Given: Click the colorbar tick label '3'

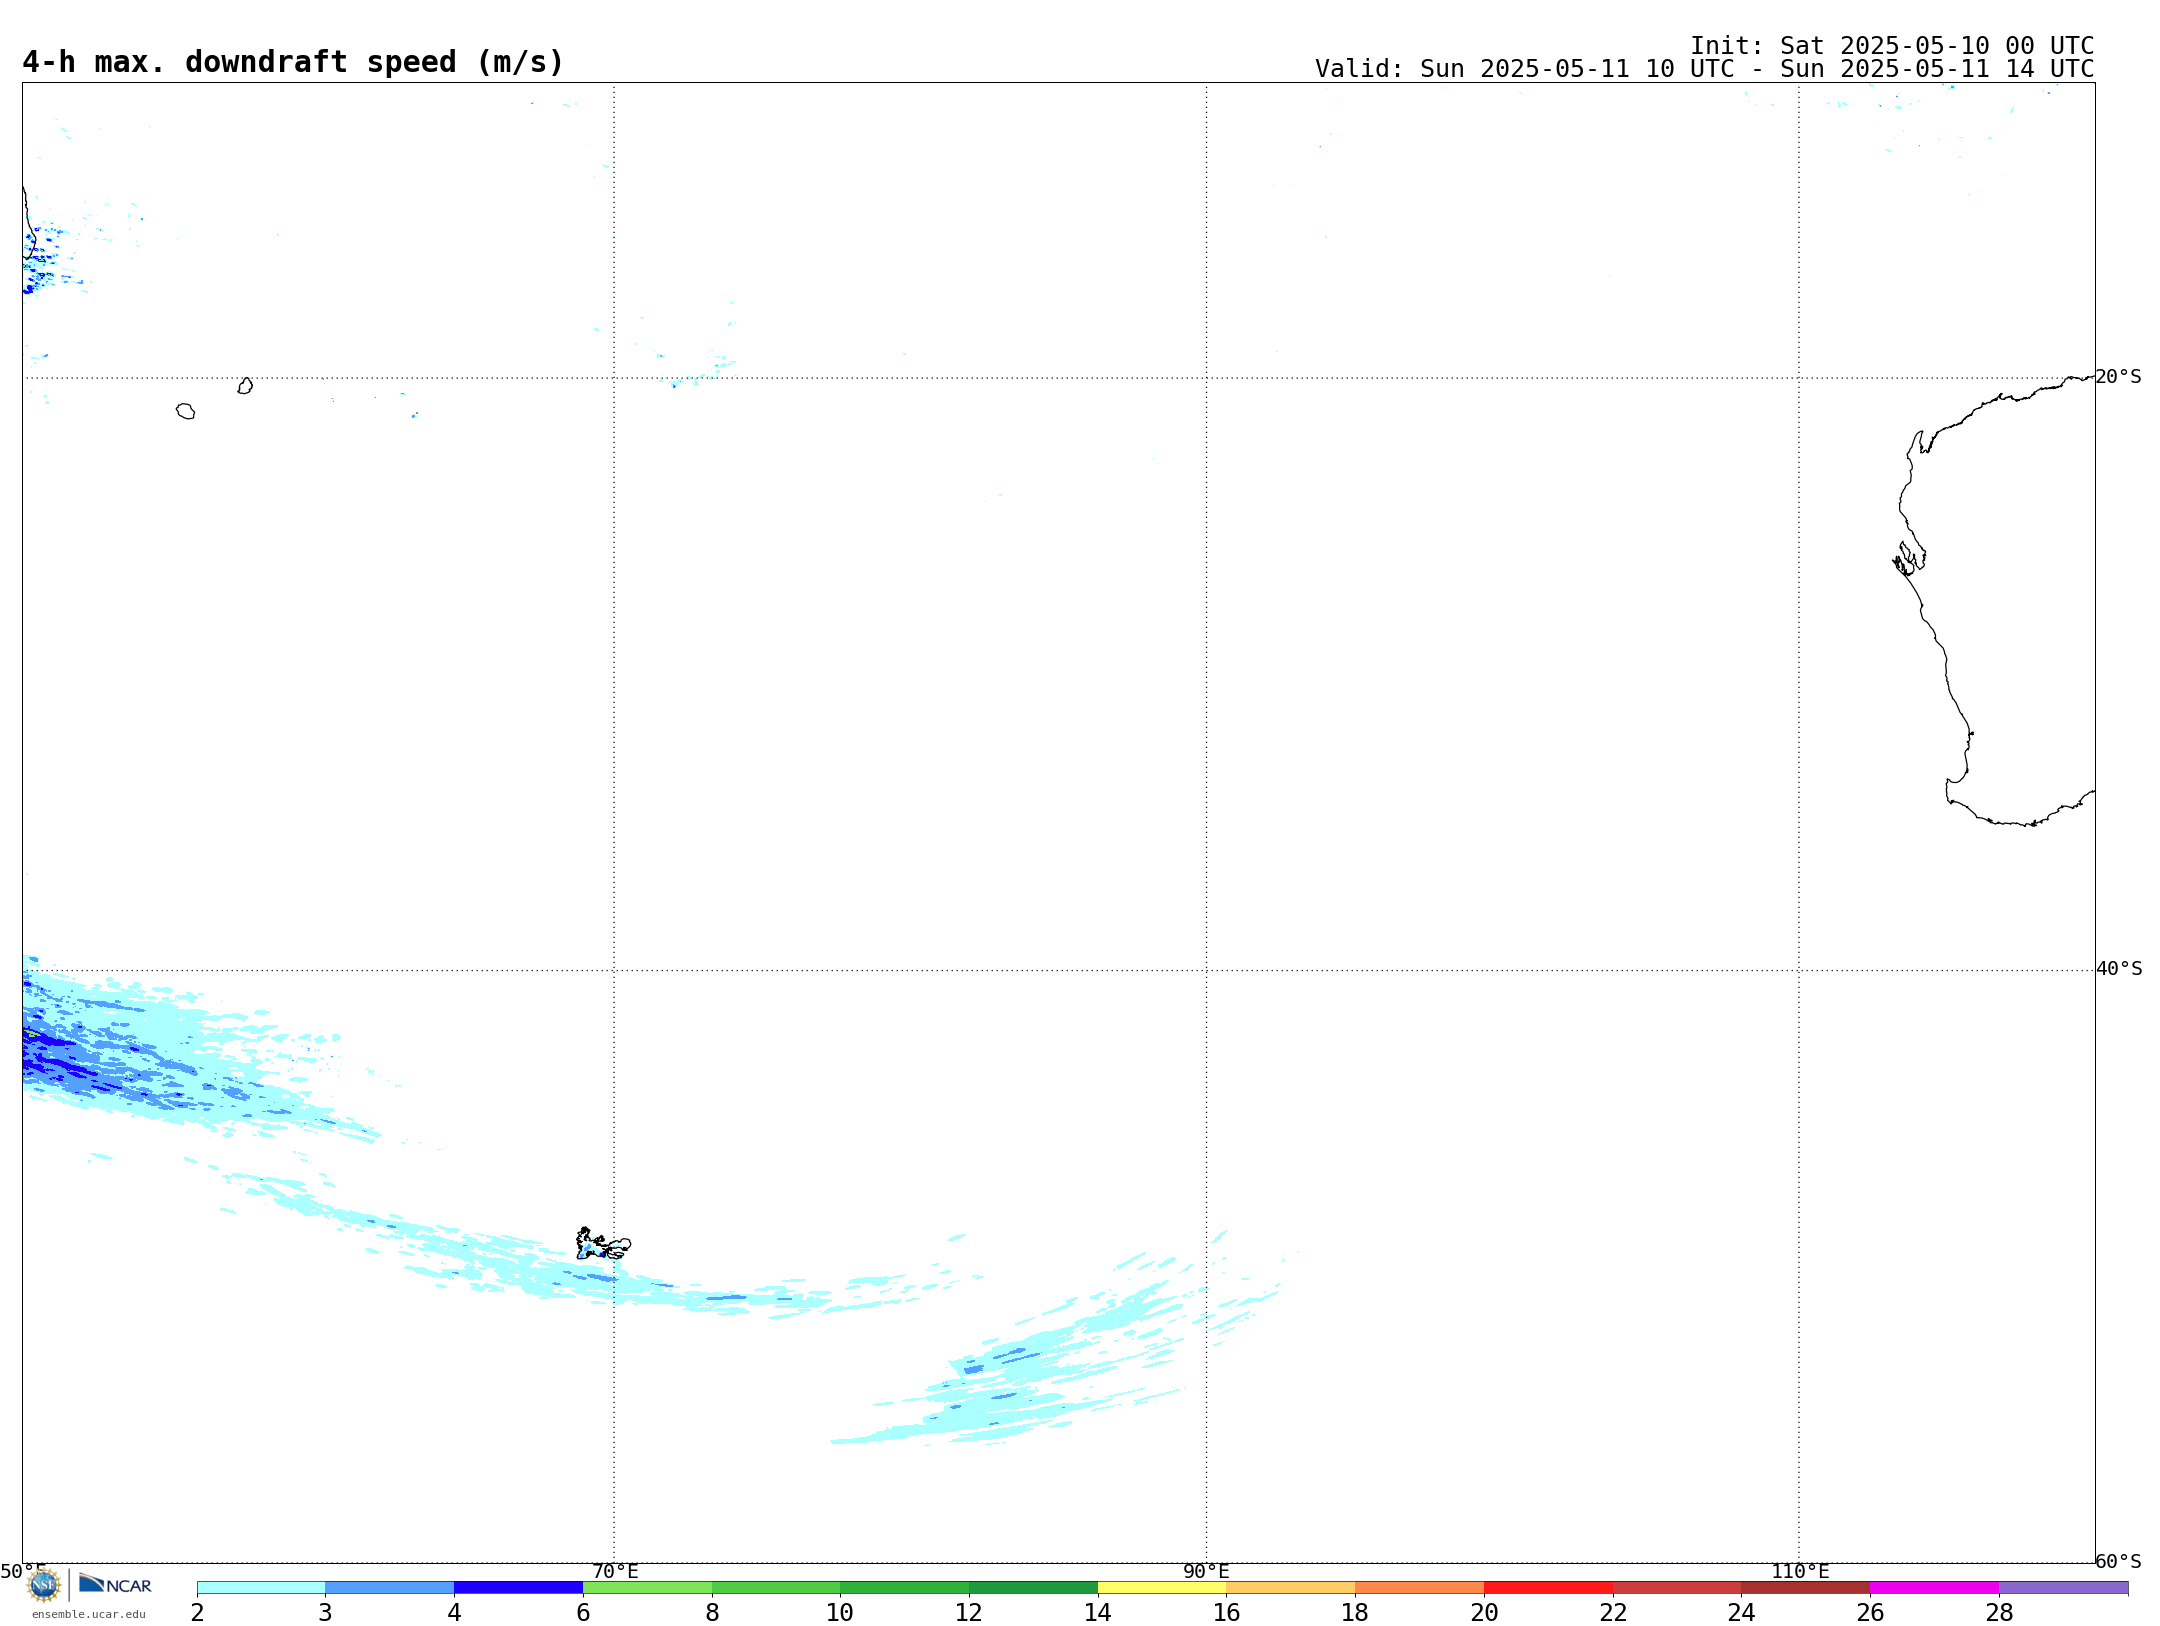Looking at the screenshot, I should coord(325,1612).
